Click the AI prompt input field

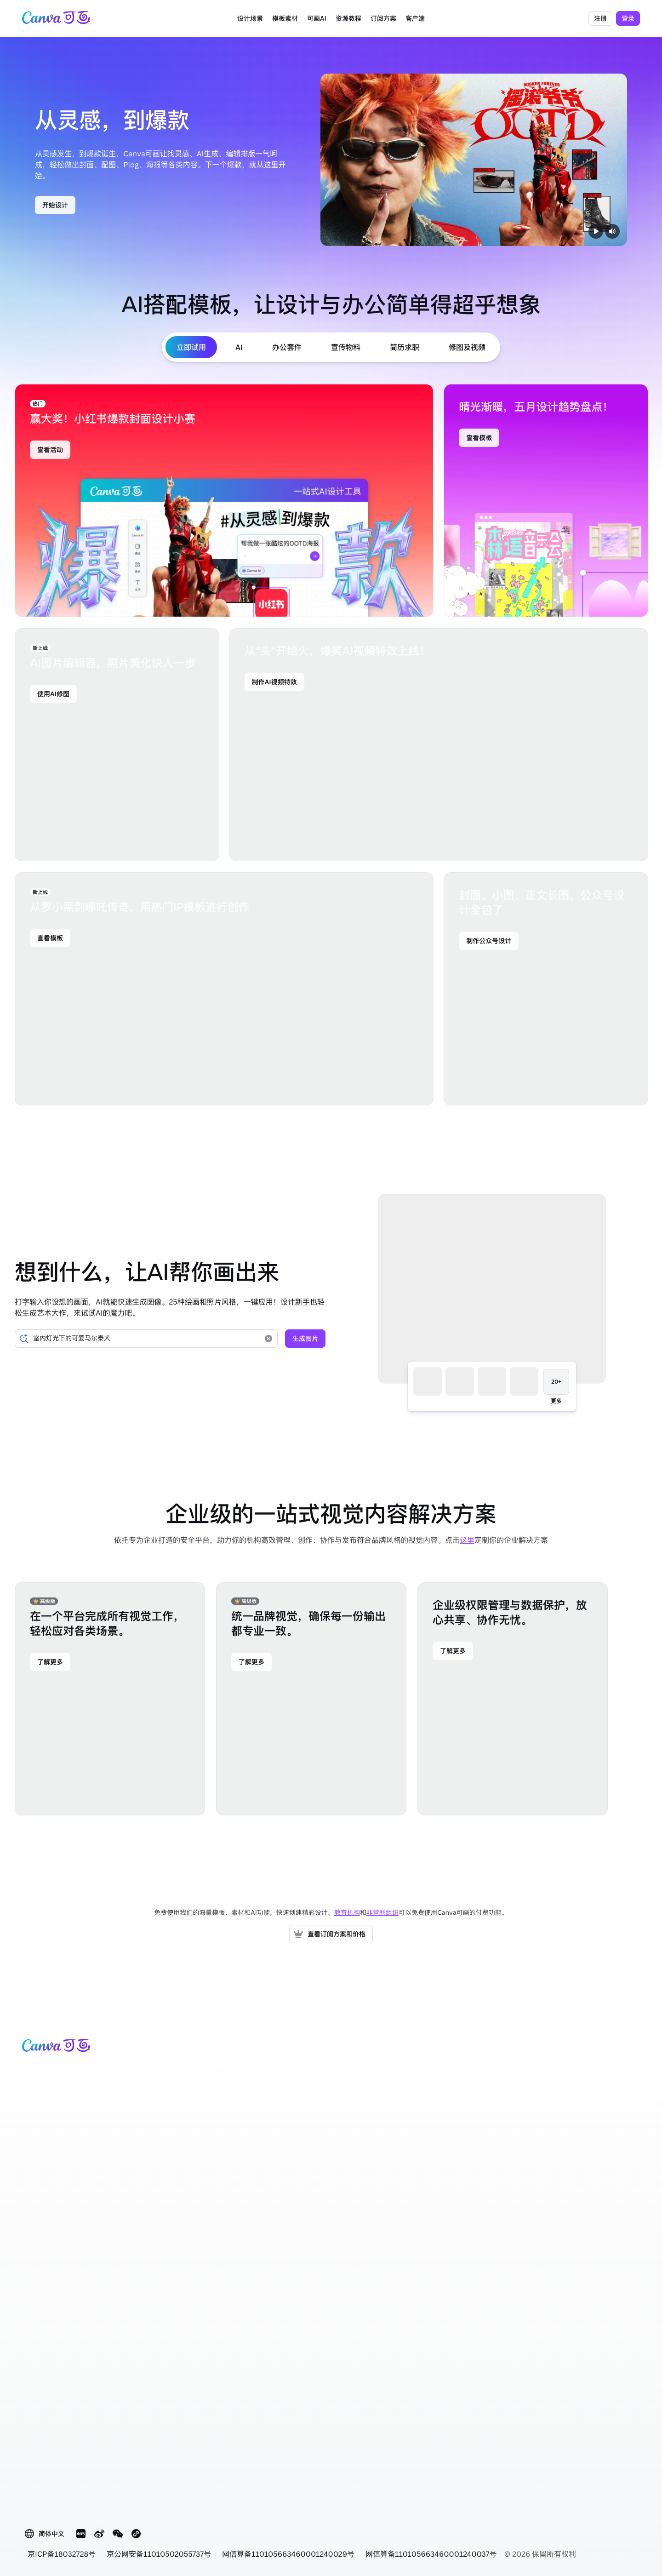pyautogui.click(x=146, y=1338)
